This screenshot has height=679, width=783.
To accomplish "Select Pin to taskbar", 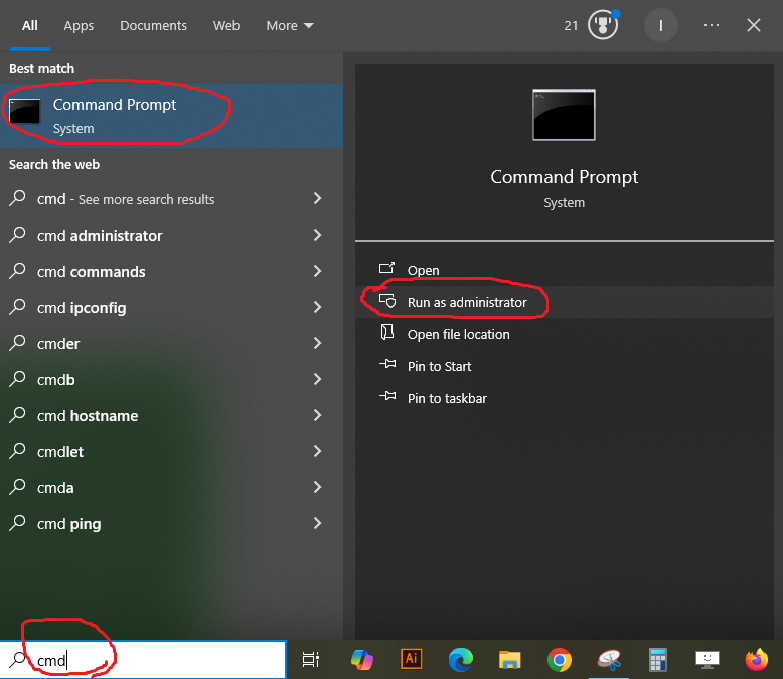I will 564,398.
